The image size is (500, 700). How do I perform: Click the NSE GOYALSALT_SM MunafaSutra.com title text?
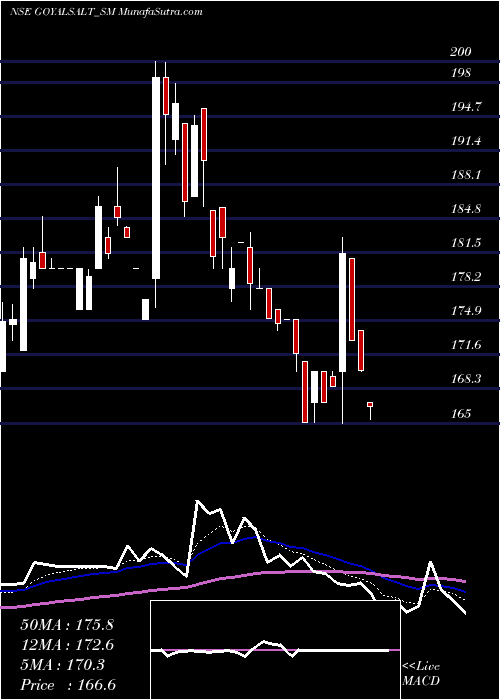tap(106, 12)
